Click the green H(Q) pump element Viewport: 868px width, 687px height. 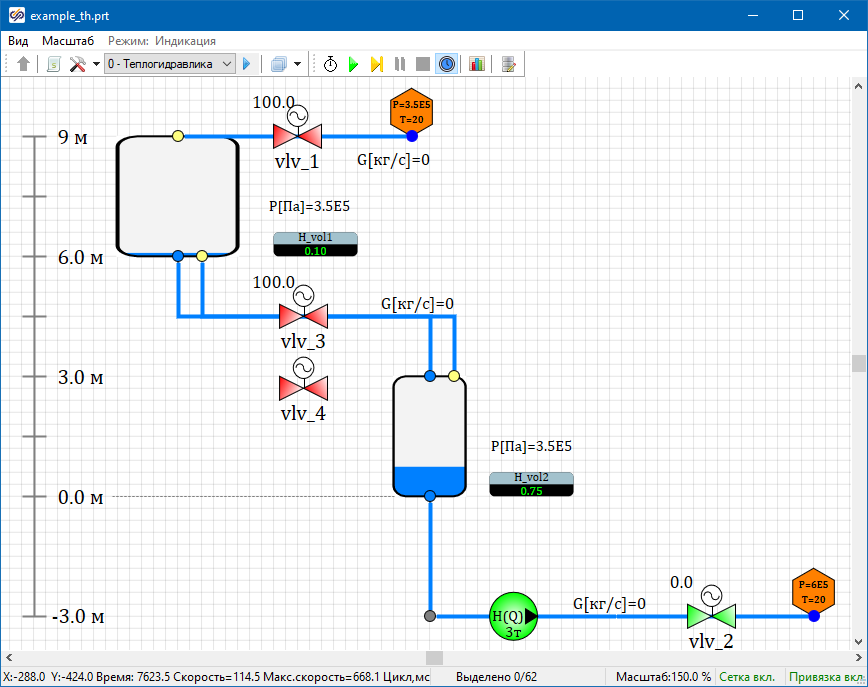[514, 616]
